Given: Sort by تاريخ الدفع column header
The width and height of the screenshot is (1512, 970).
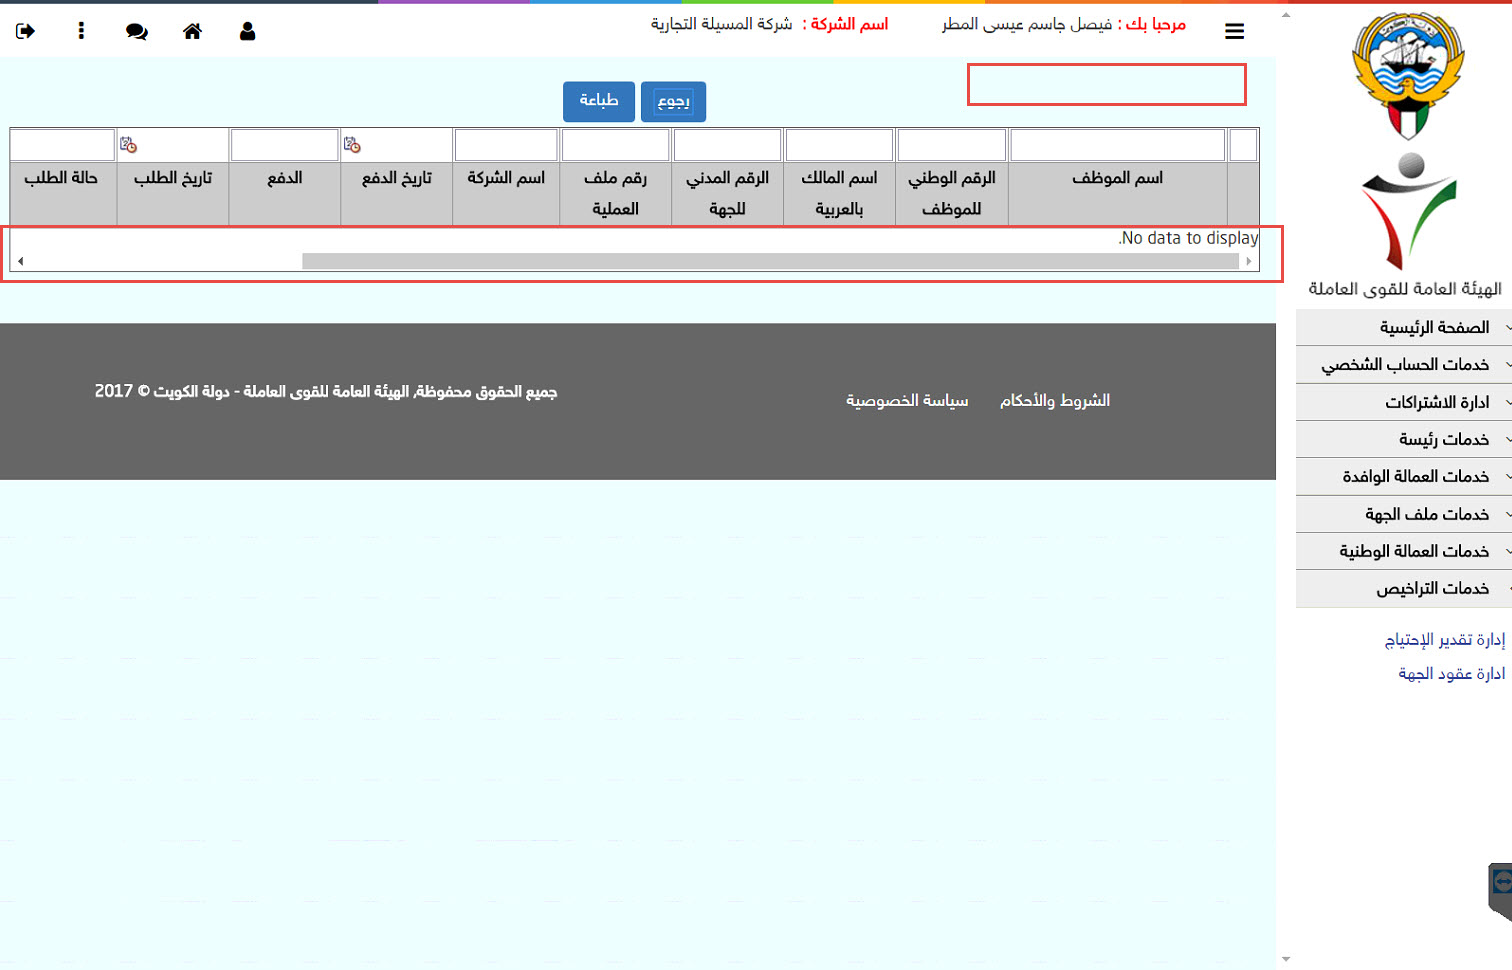Looking at the screenshot, I should (396, 194).
